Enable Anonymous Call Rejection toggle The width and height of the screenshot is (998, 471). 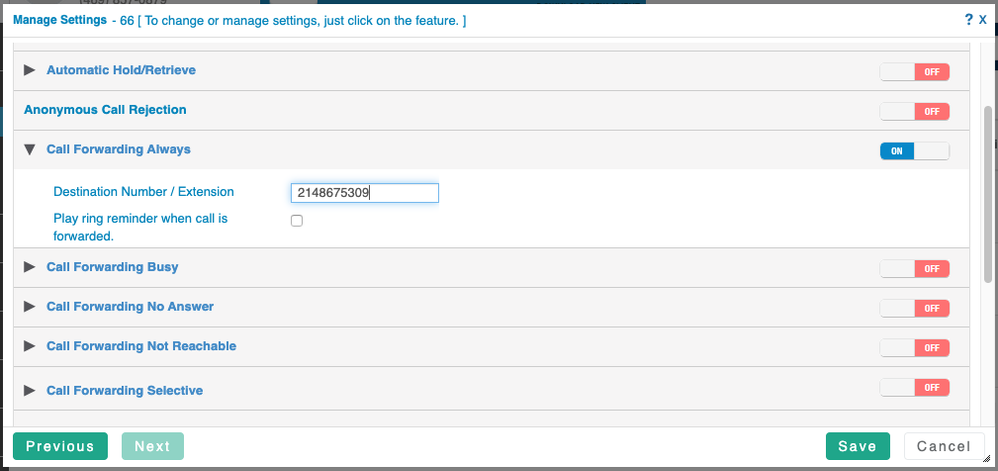point(914,111)
